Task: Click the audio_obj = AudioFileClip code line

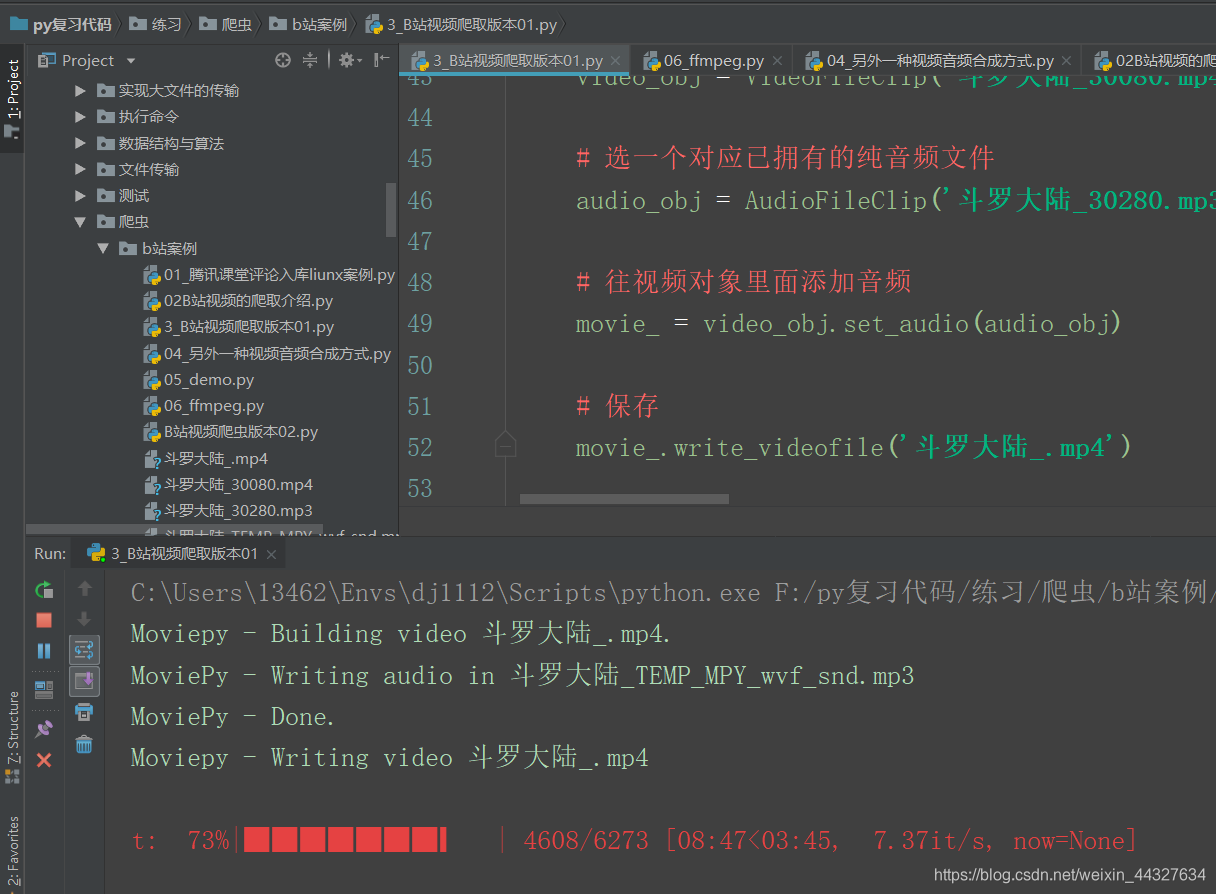Action: (x=895, y=200)
